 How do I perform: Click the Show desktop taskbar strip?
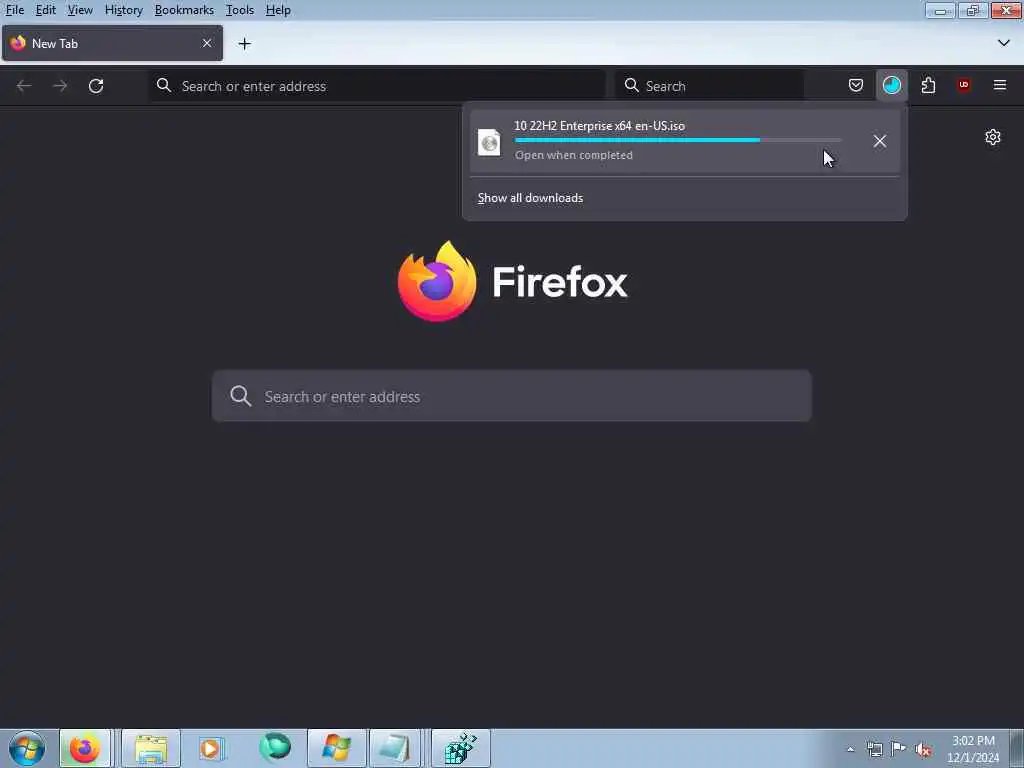(x=1017, y=749)
